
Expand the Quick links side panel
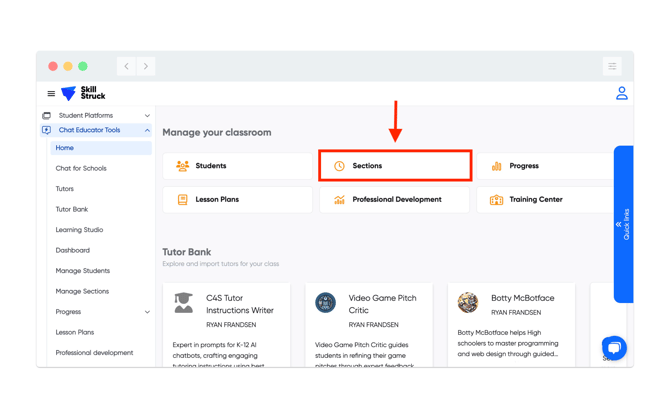pyautogui.click(x=623, y=224)
